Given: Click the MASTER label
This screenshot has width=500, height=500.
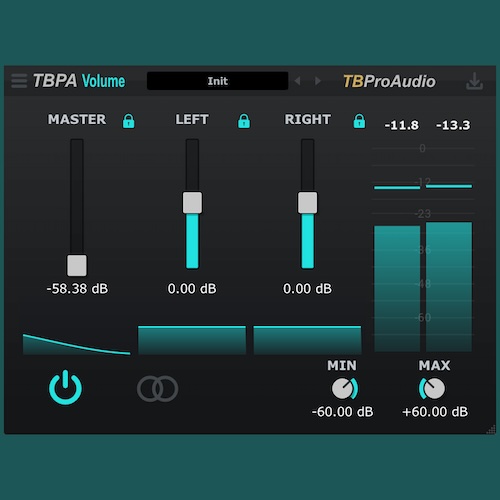Looking at the screenshot, I should pyautogui.click(x=77, y=119).
